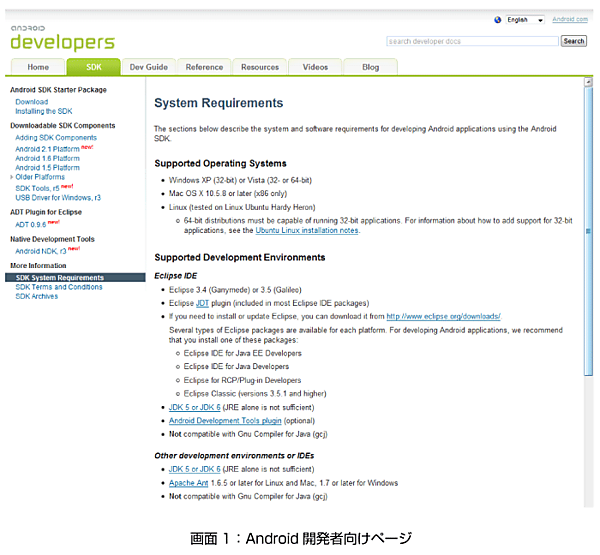The height and width of the screenshot is (555, 600).
Task: Click 'Eclipse Classic (versions 3.5.1 and higher)' text
Action: pyautogui.click(x=255, y=394)
